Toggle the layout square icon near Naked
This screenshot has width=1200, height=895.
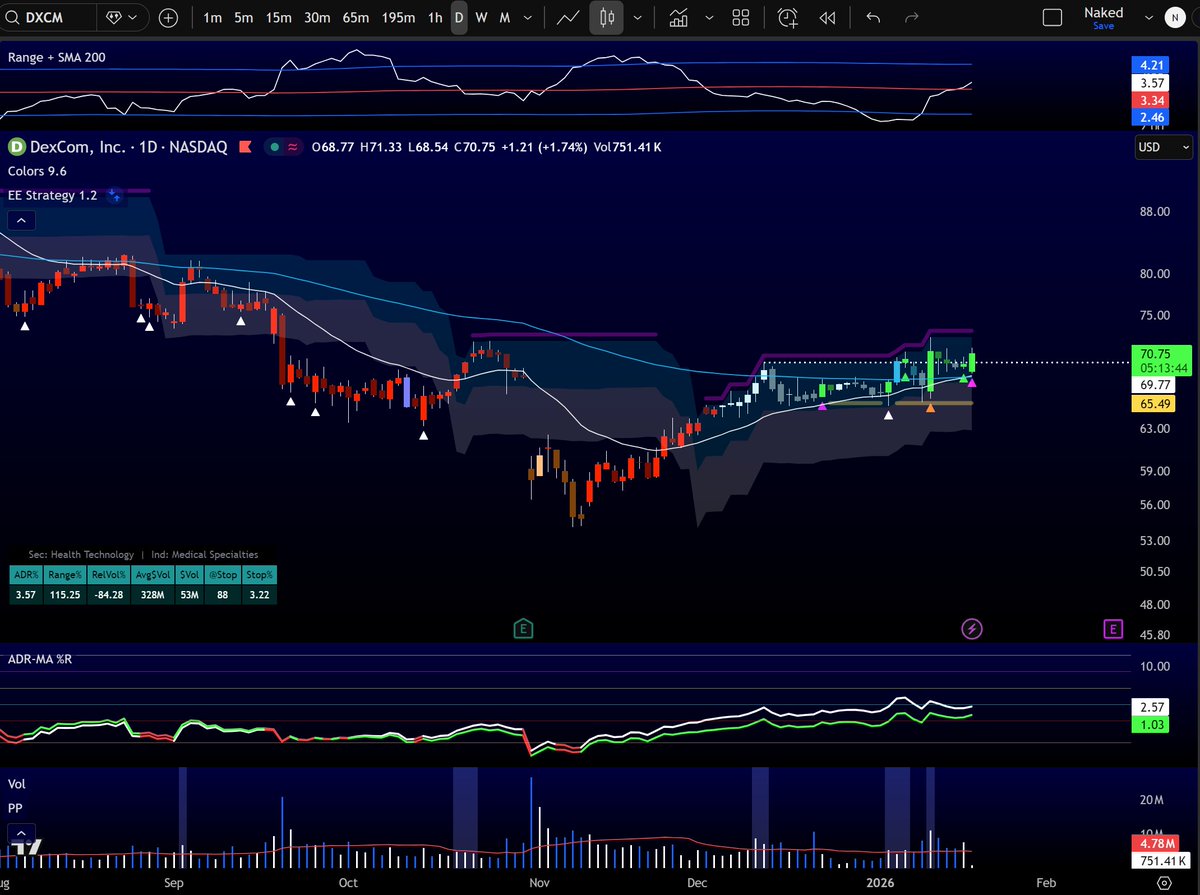(x=1051, y=17)
